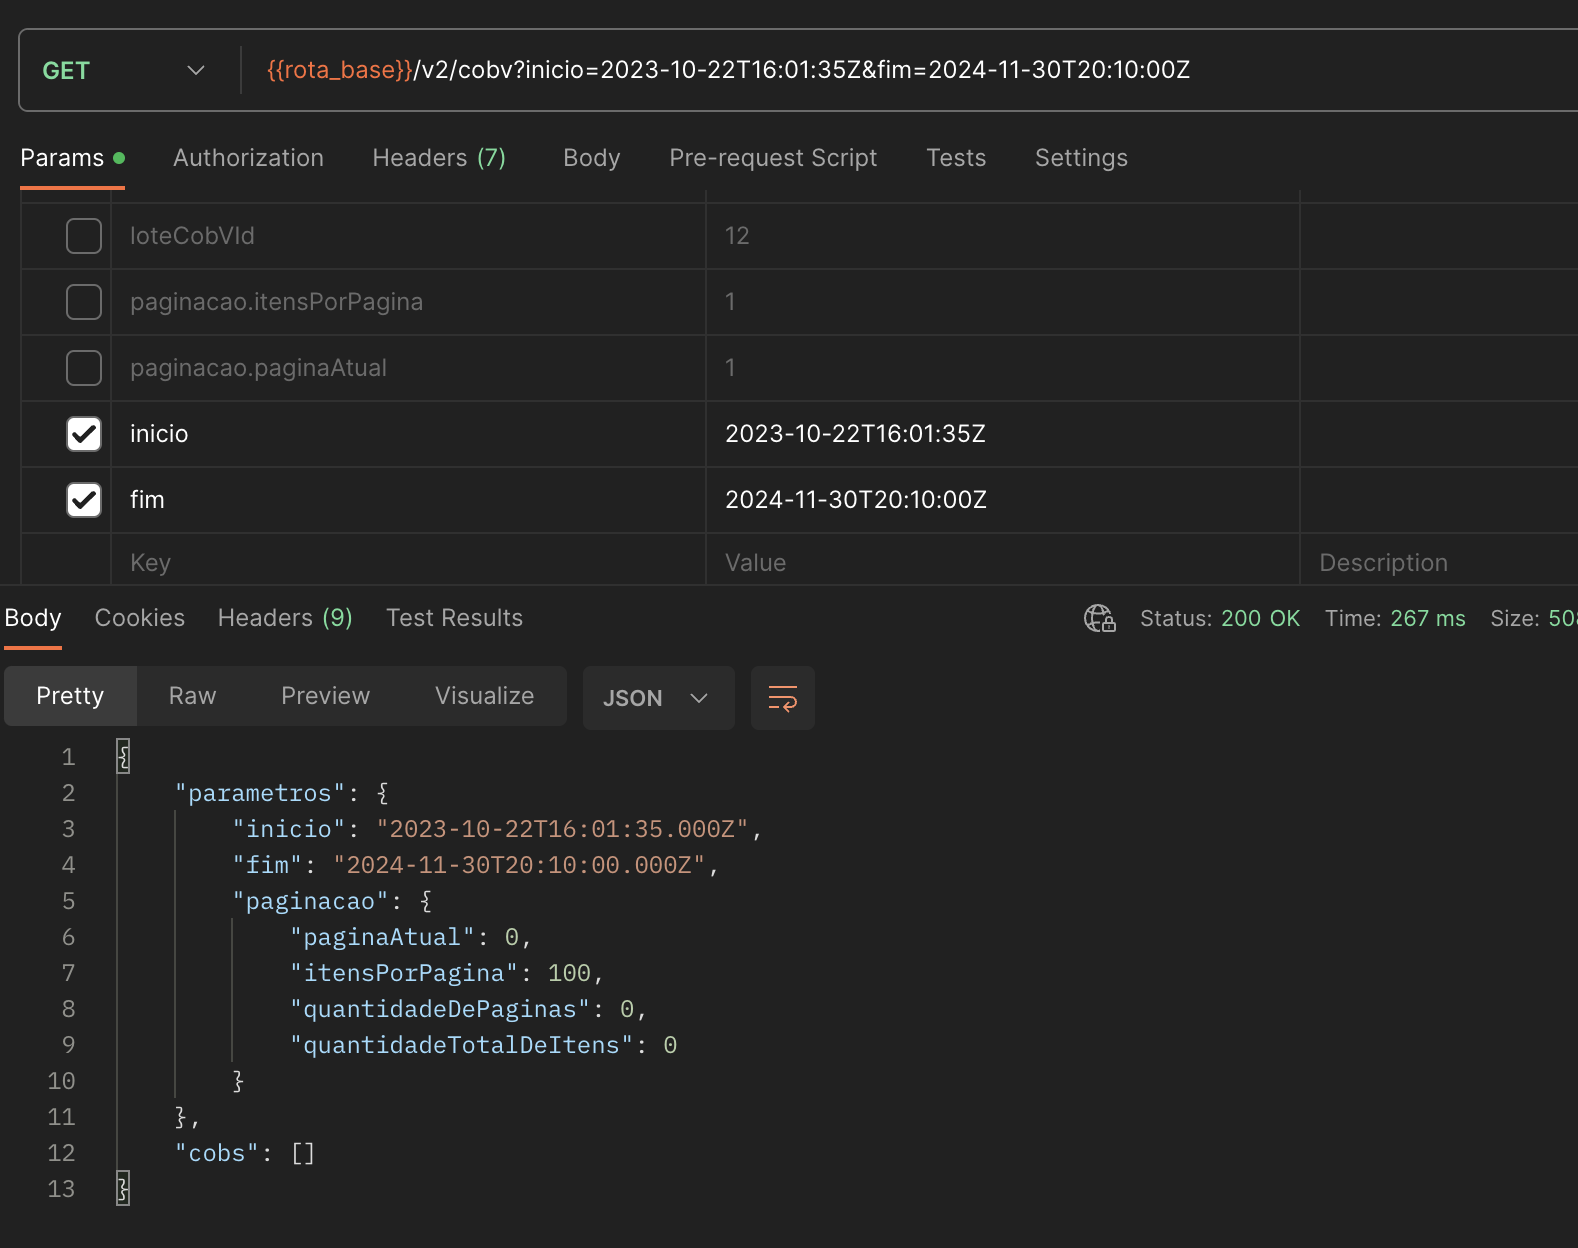This screenshot has height=1248, width=1578.
Task: Enable the paginacao.paginaAtual checkbox
Action: tap(84, 368)
